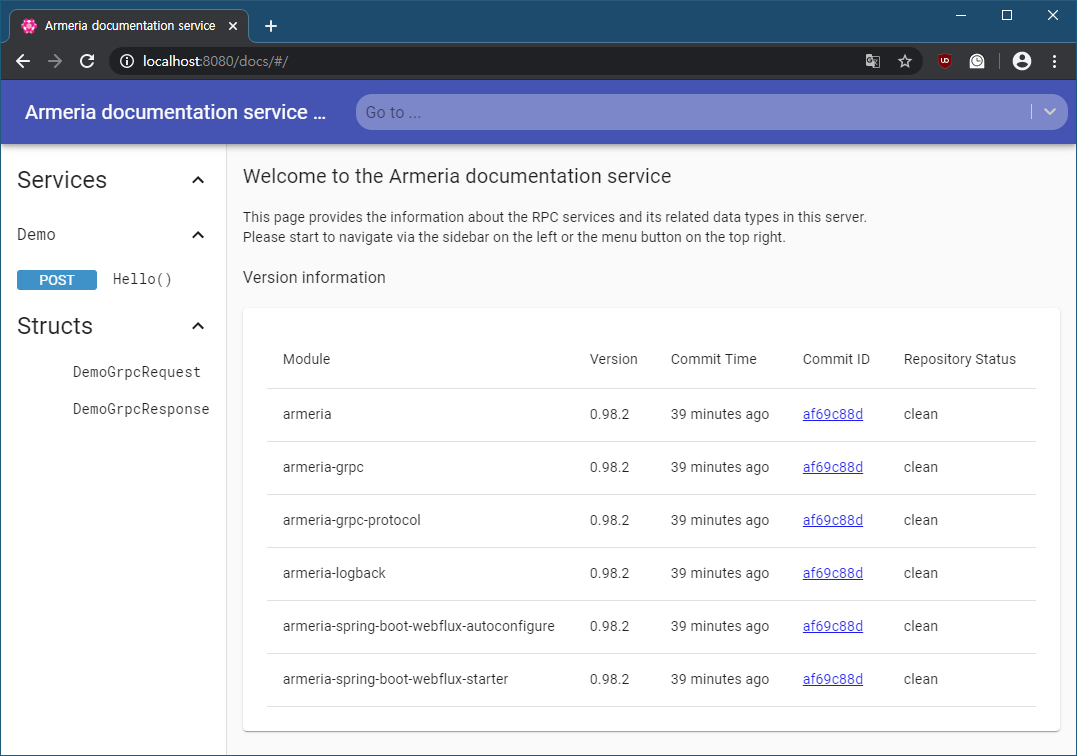Open the Chrome profile avatar
This screenshot has width=1077, height=756.
[1022, 61]
